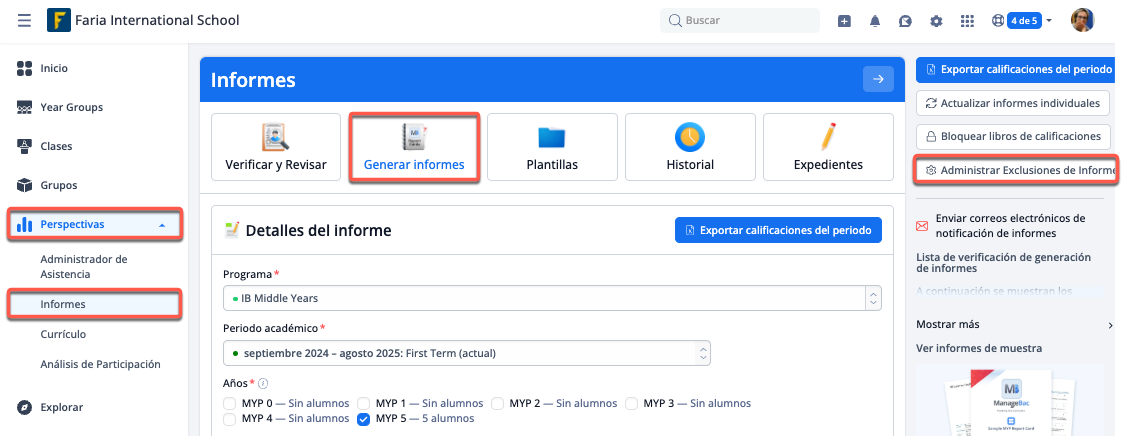1122x436 pixels.
Task: Open the Programa dropdown
Action: click(x=551, y=298)
